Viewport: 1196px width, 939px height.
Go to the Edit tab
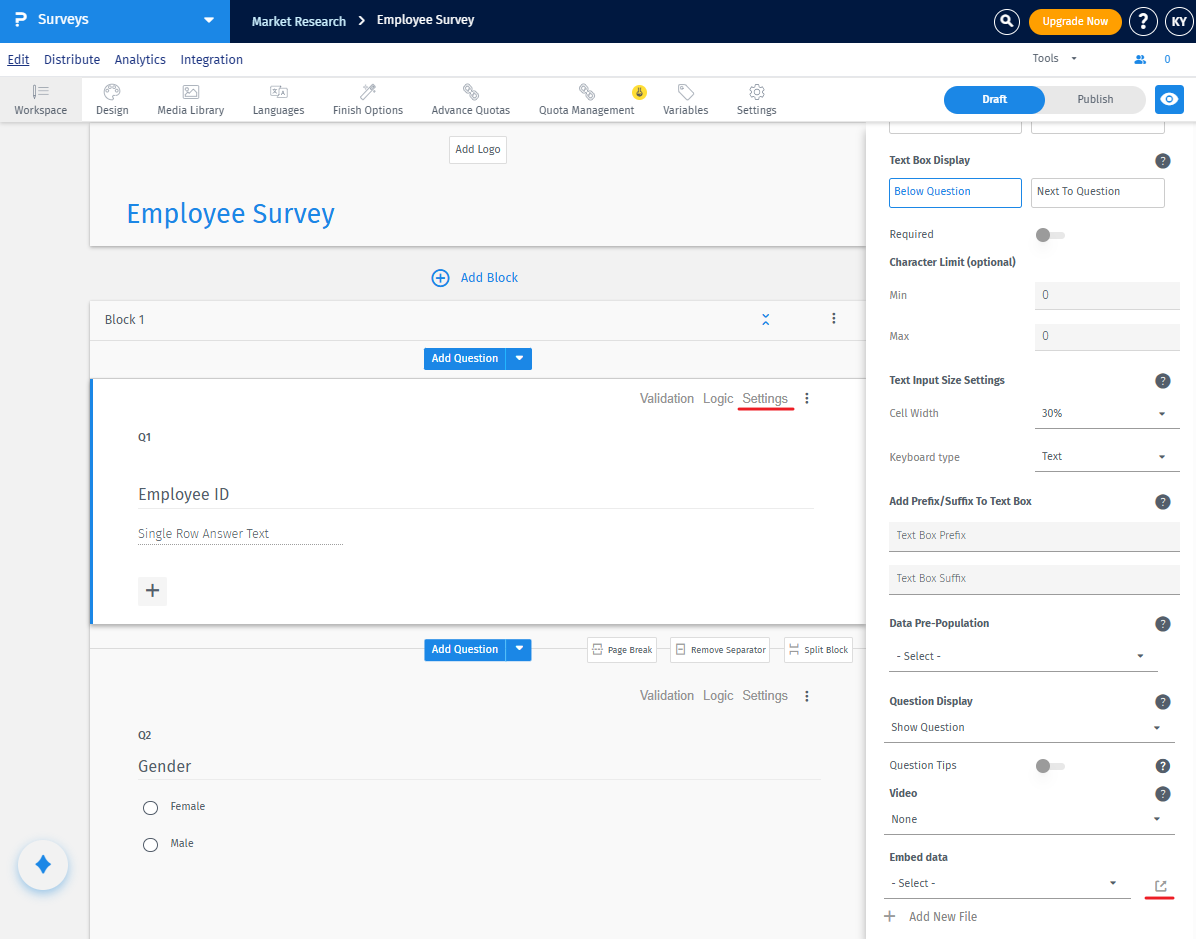(18, 59)
